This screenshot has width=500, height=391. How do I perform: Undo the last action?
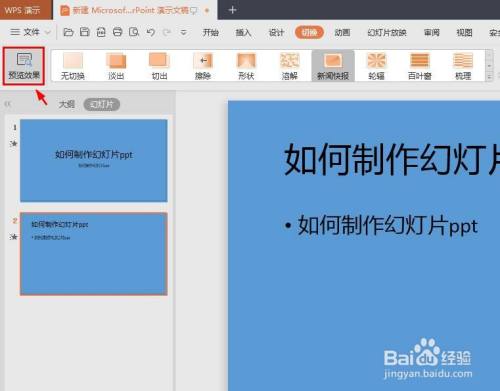pos(151,32)
